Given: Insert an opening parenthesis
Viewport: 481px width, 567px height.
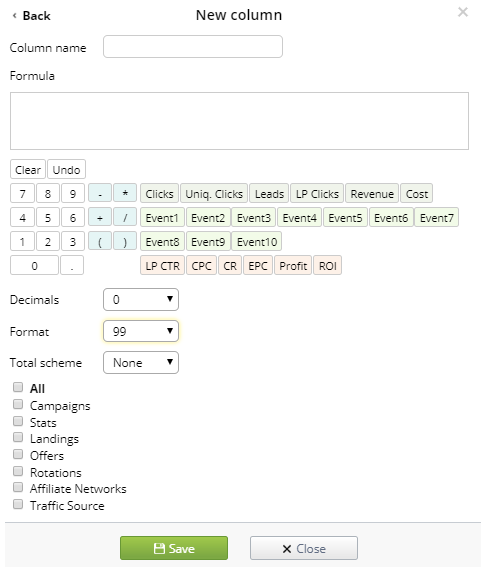Looking at the screenshot, I should [100, 241].
